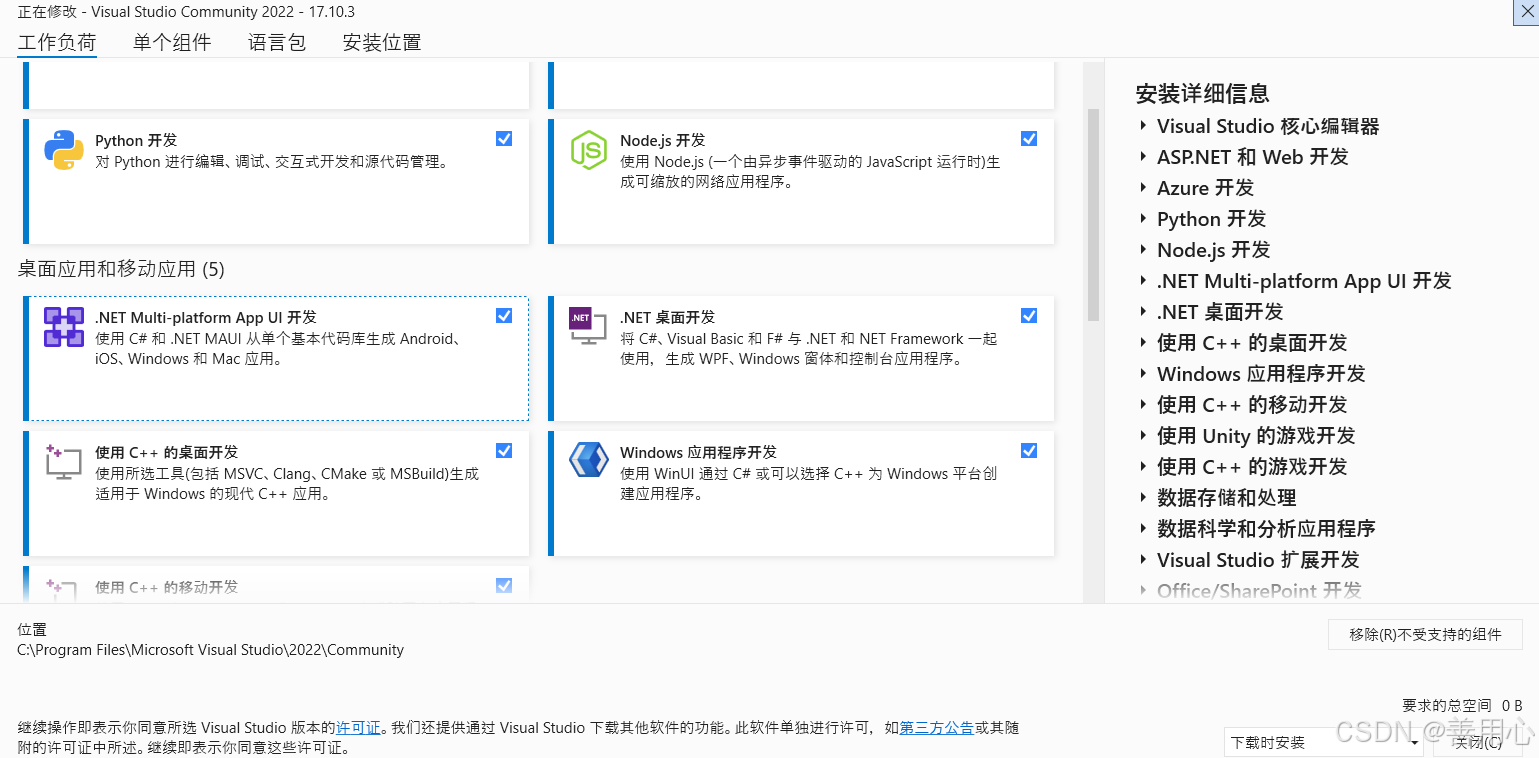The height and width of the screenshot is (758, 1539).
Task: Open the 第三方公告 link
Action: point(937,728)
